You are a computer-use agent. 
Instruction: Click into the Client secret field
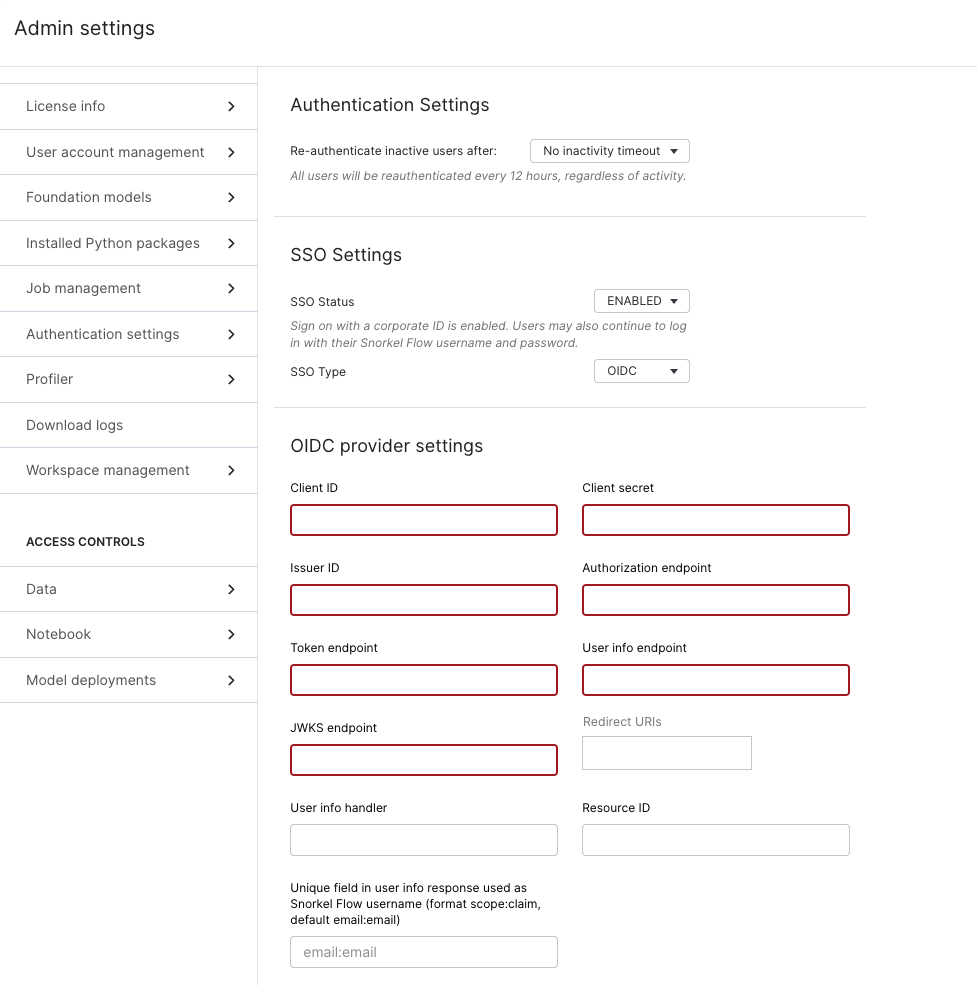pos(716,520)
